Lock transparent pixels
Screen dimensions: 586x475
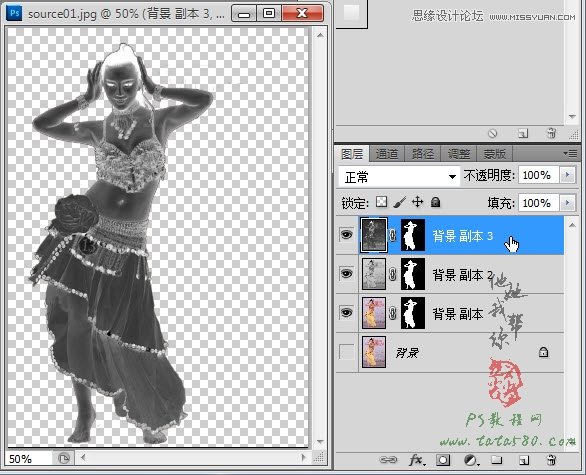pyautogui.click(x=381, y=202)
